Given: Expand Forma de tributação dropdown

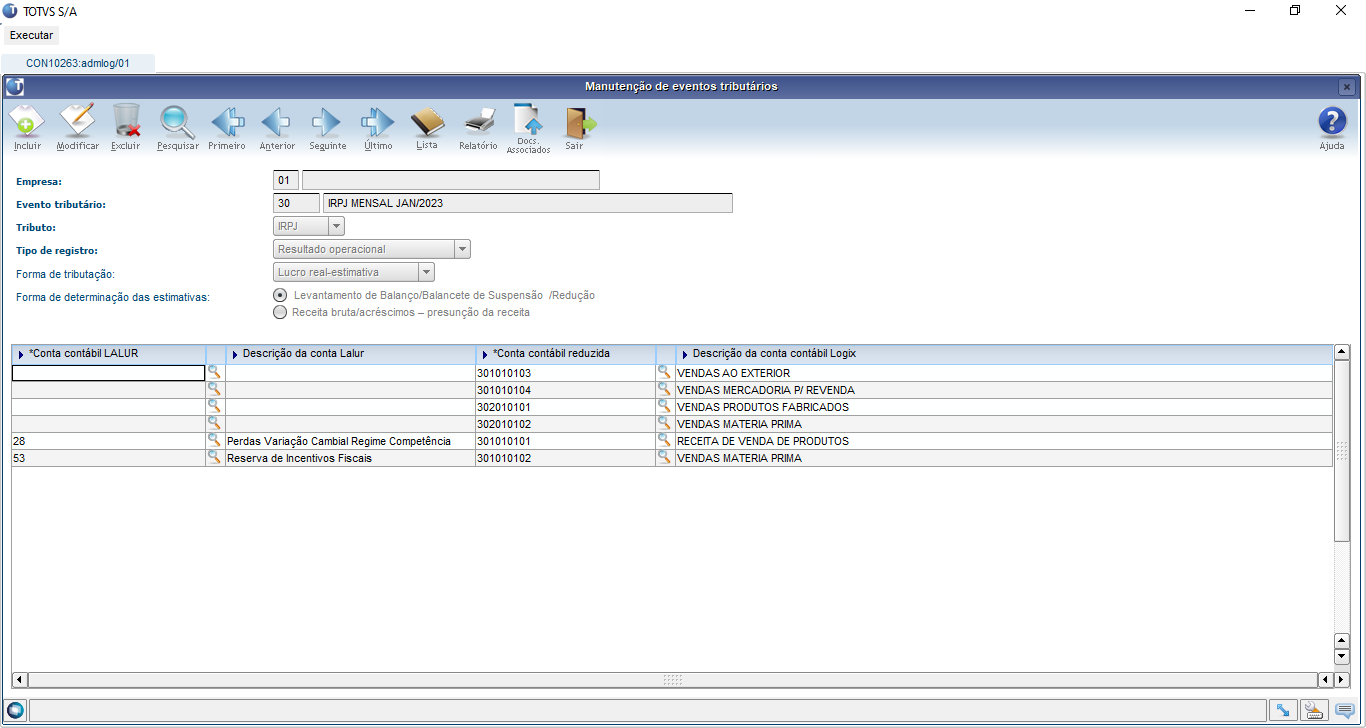Looking at the screenshot, I should [426, 272].
